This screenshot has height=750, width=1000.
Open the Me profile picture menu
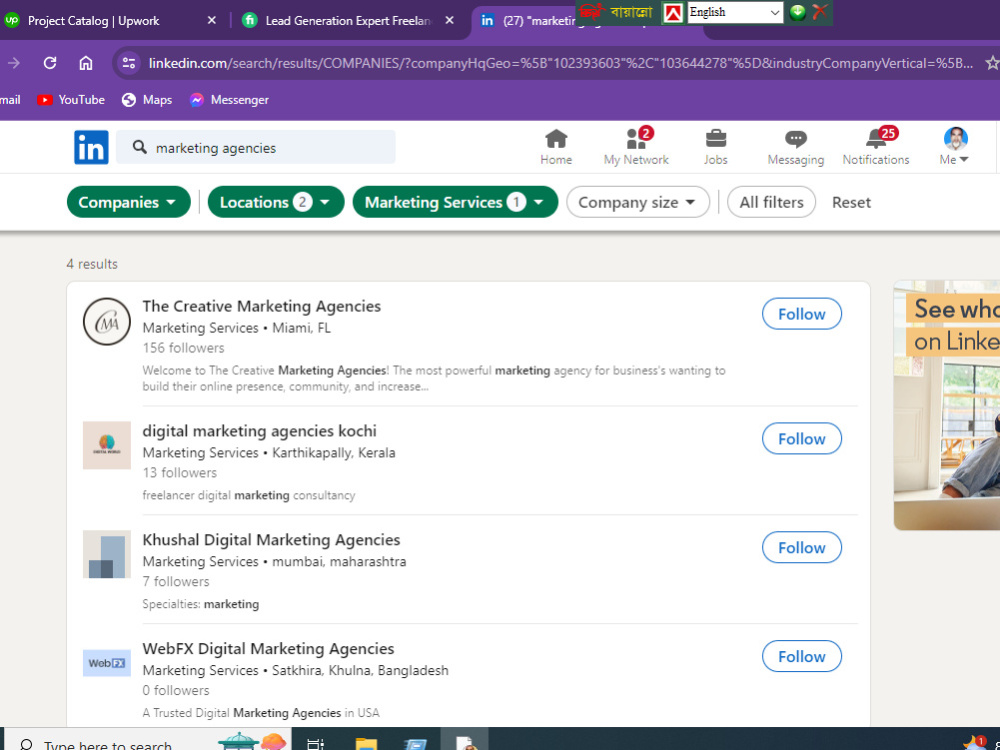tap(955, 147)
